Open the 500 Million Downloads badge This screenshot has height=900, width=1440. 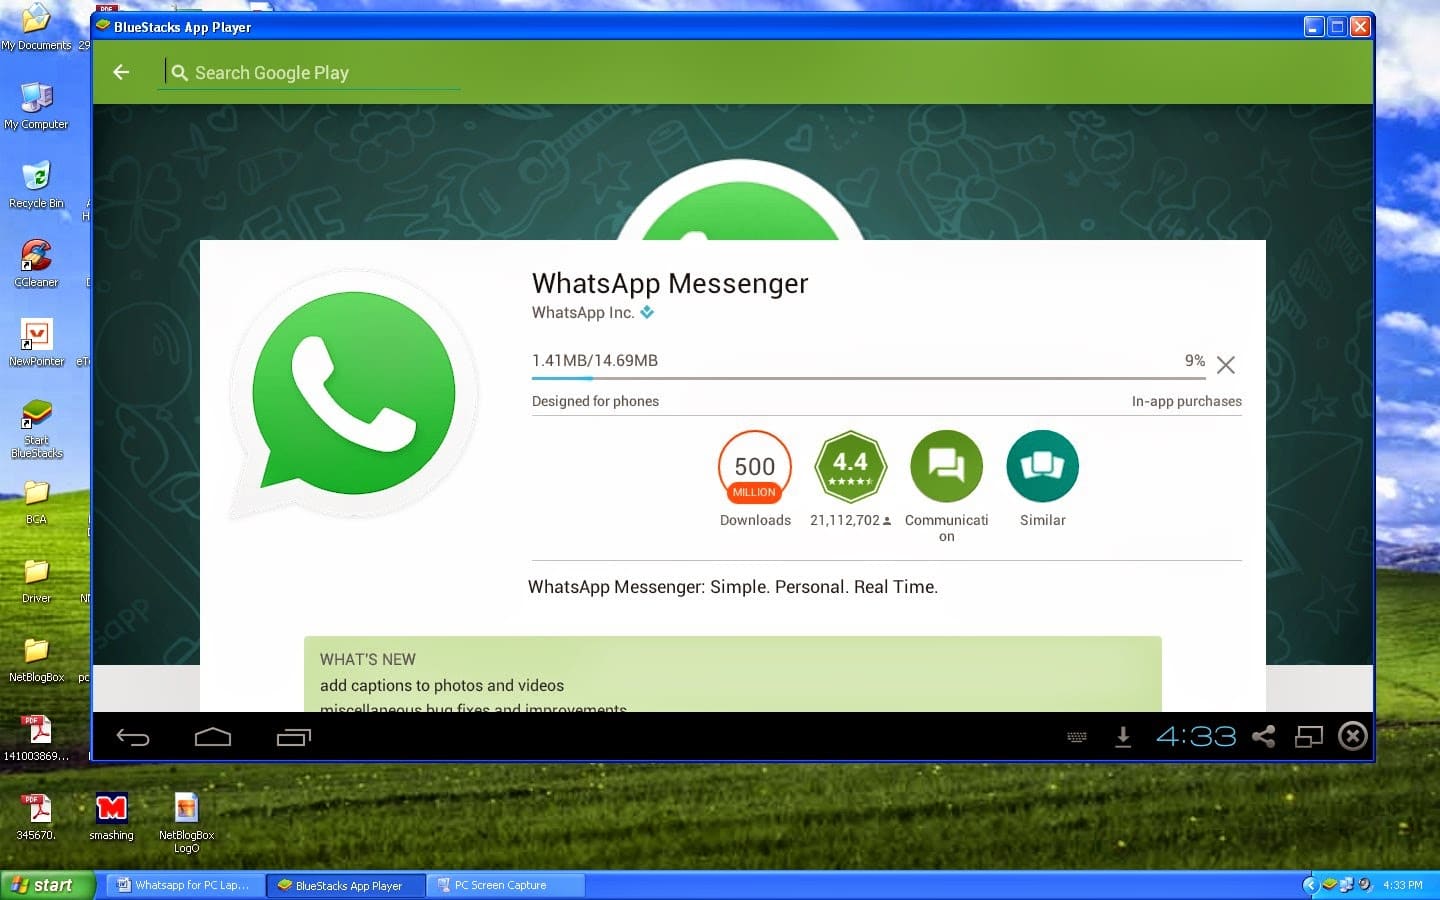(755, 466)
